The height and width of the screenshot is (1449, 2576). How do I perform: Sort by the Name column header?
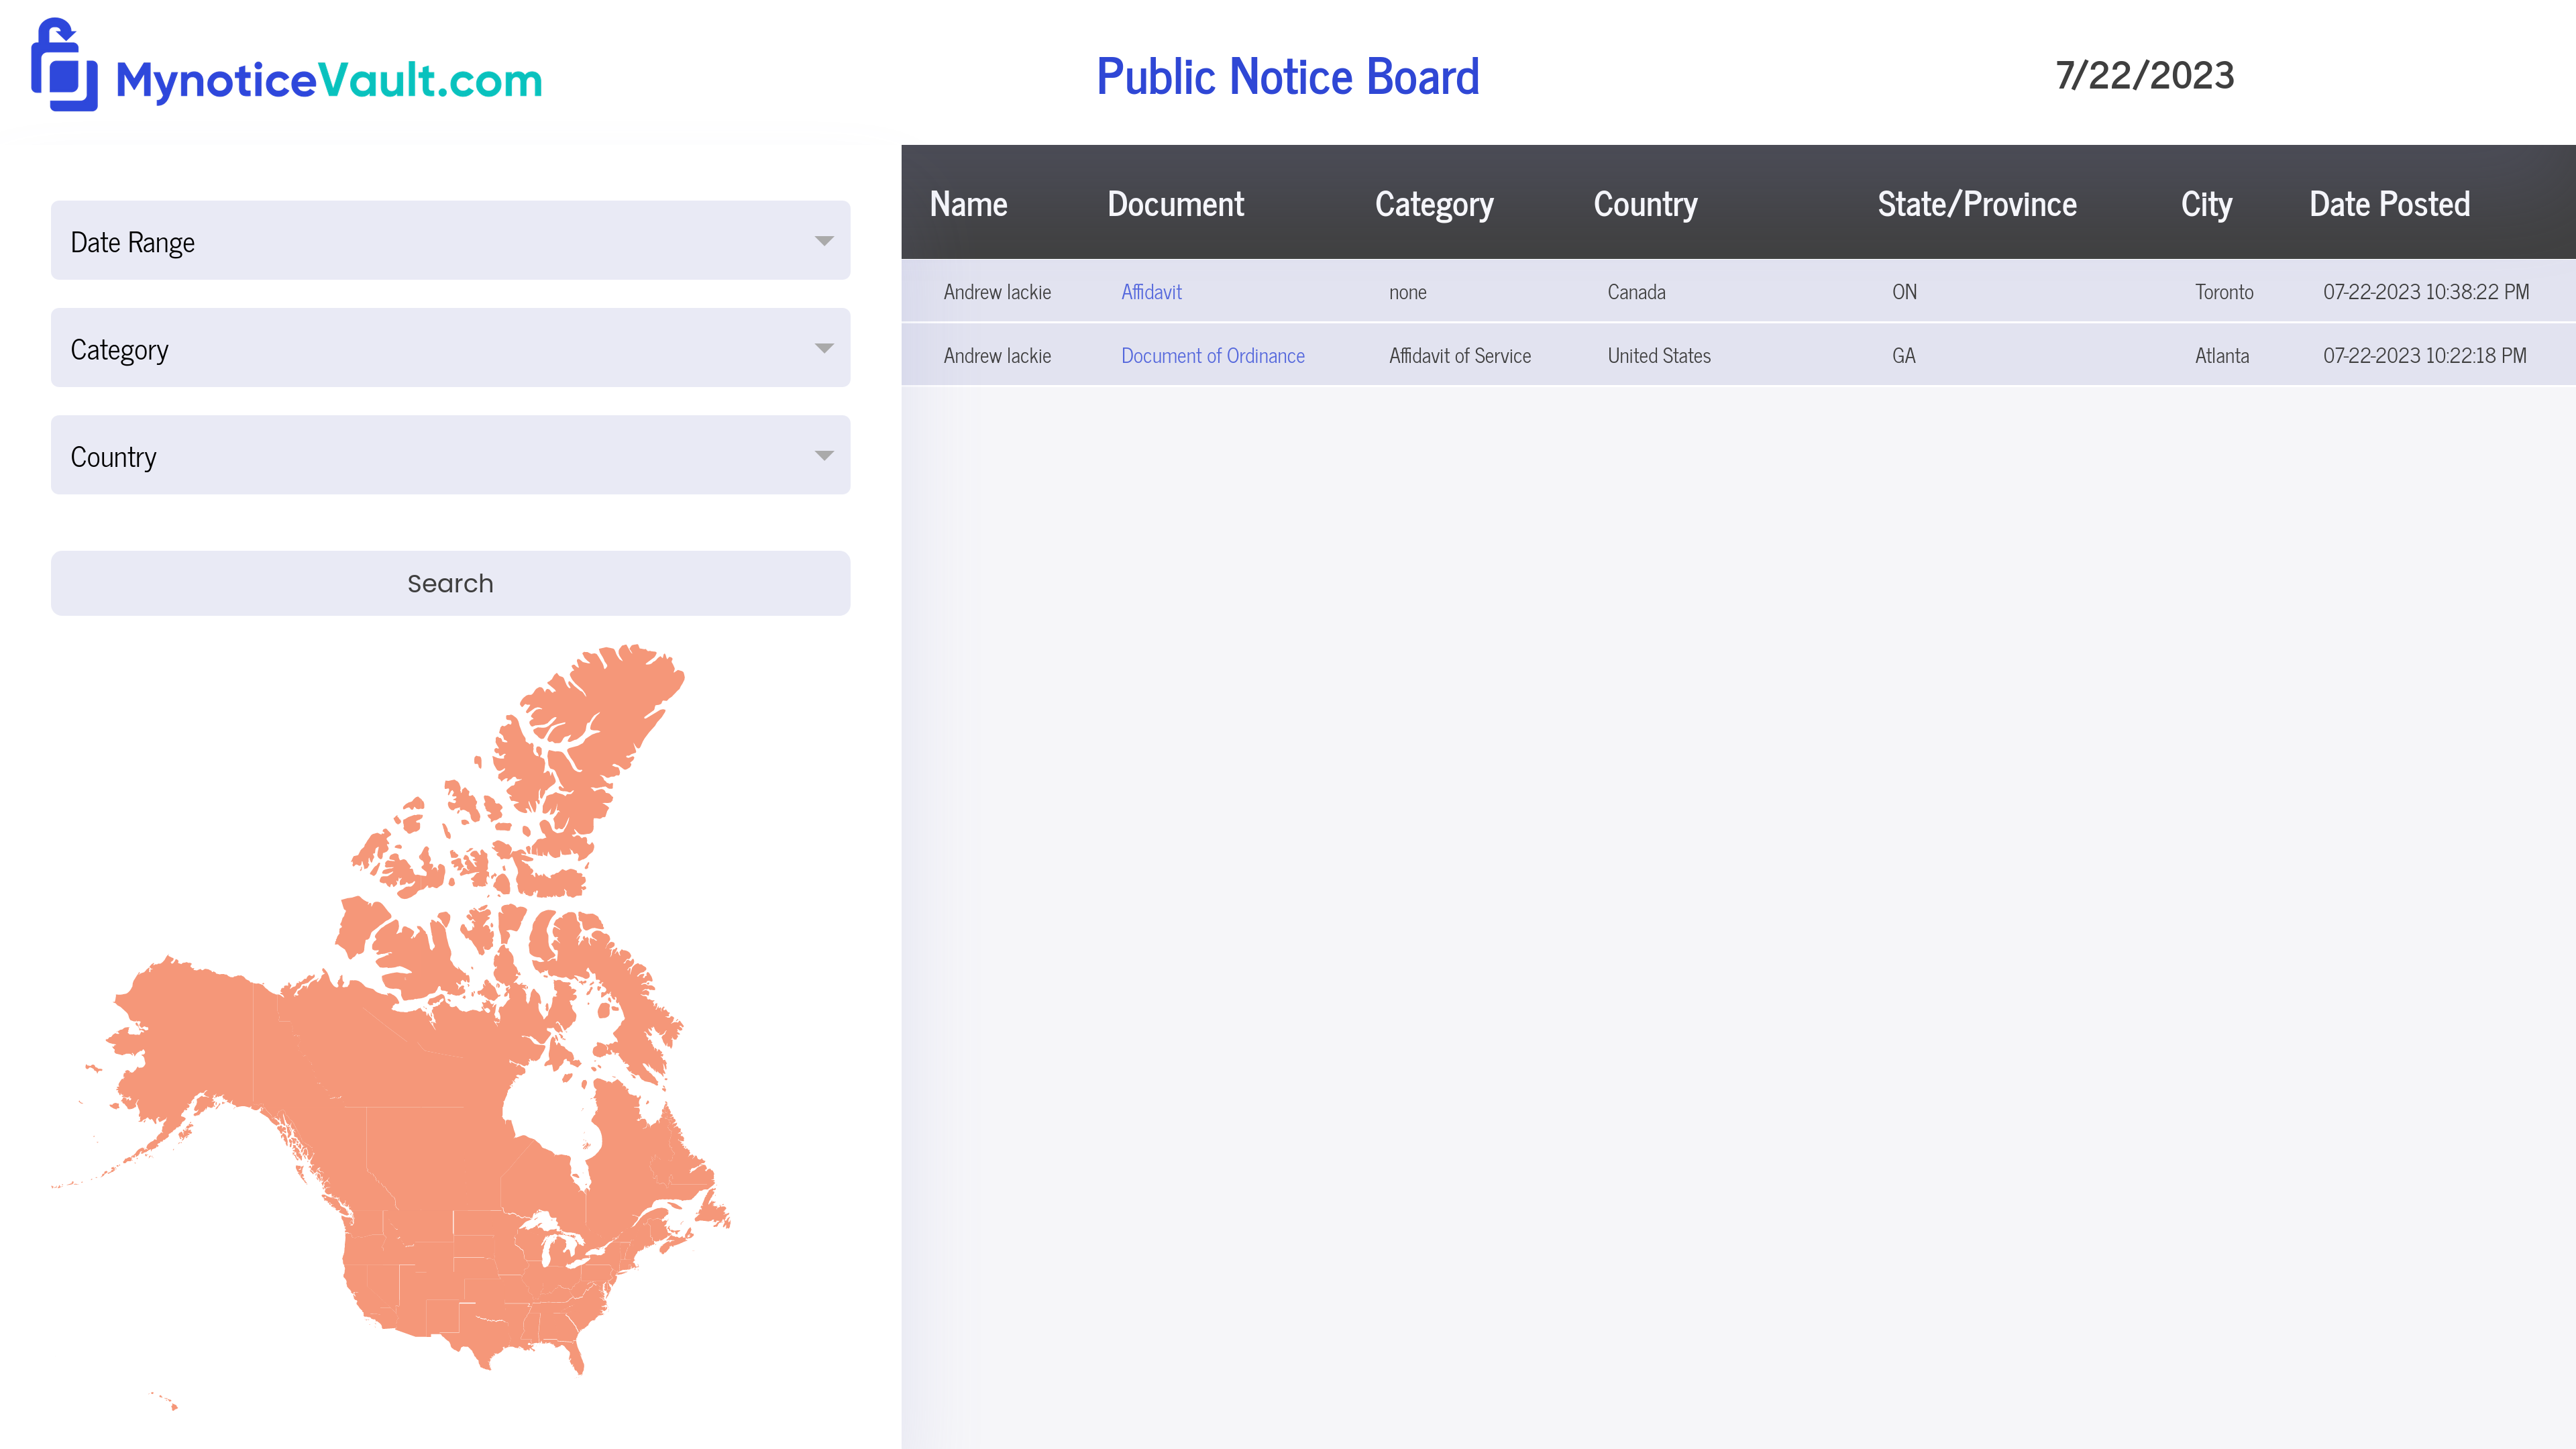(968, 204)
